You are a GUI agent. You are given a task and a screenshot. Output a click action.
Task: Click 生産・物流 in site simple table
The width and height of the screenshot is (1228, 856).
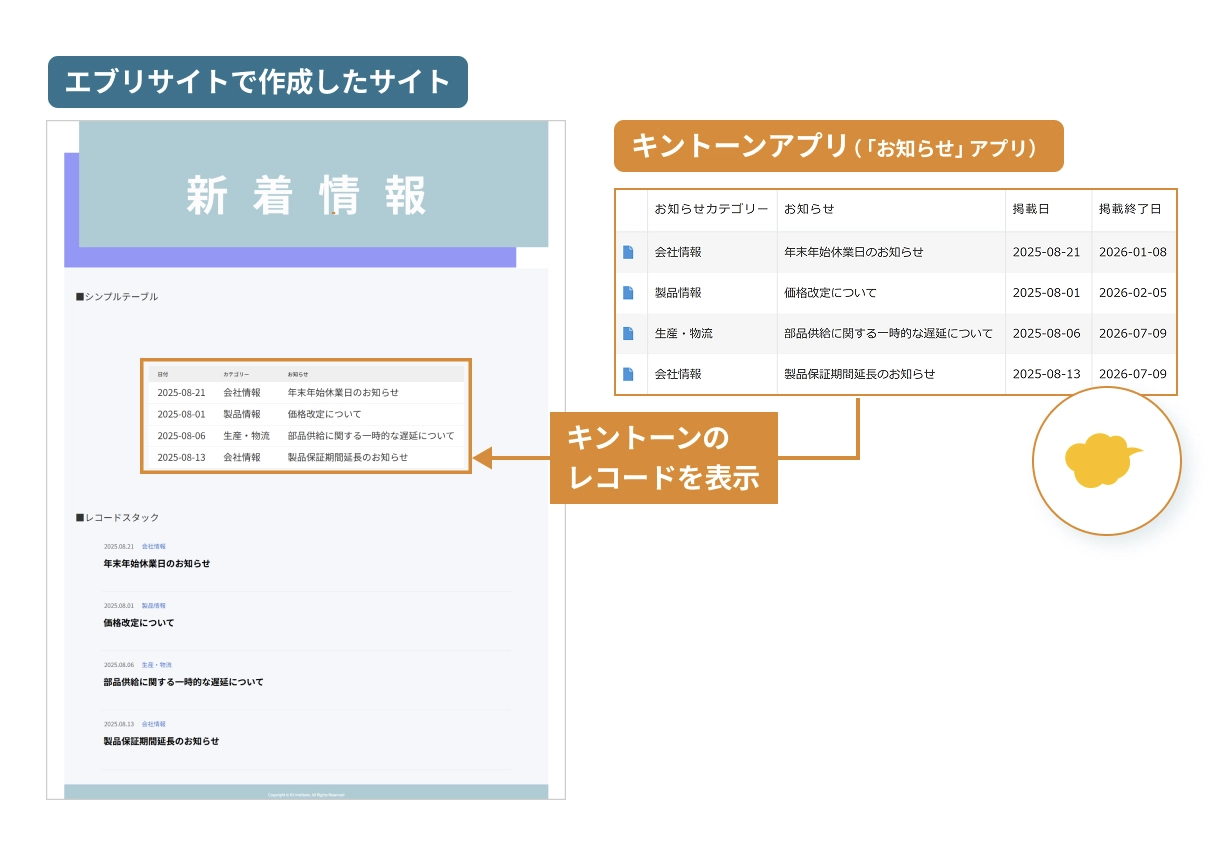point(246,436)
